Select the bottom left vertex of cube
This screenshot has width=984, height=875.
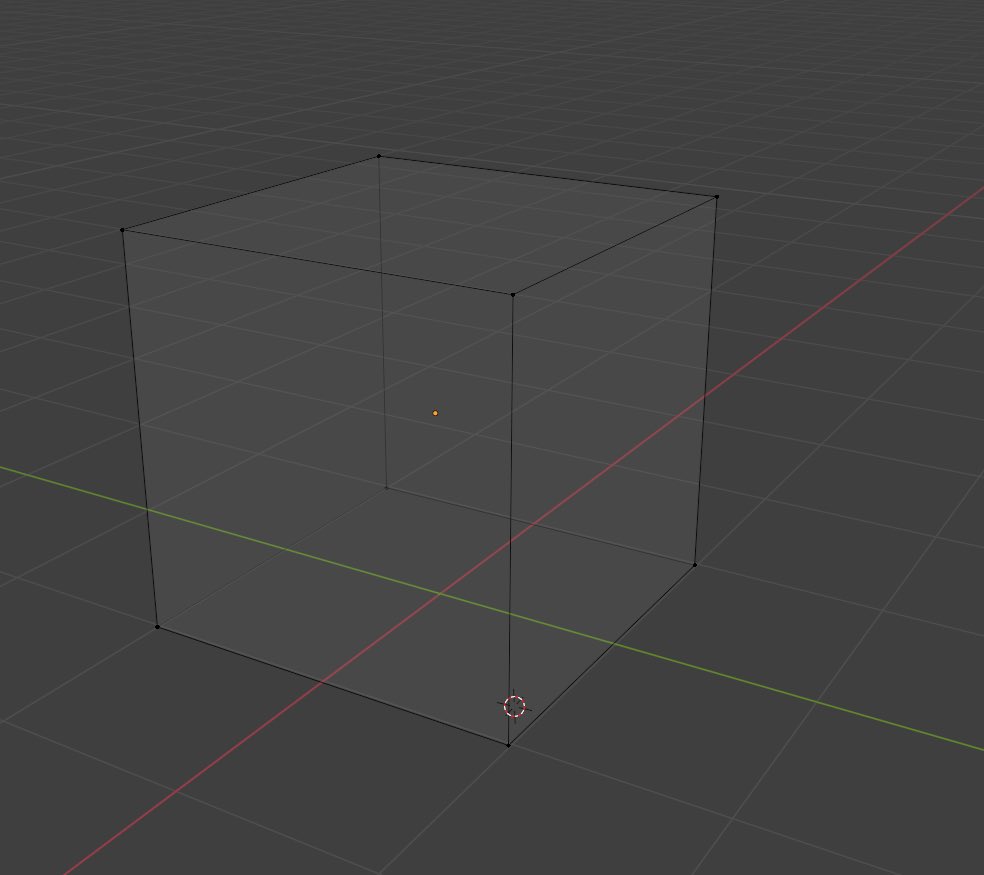[157, 626]
